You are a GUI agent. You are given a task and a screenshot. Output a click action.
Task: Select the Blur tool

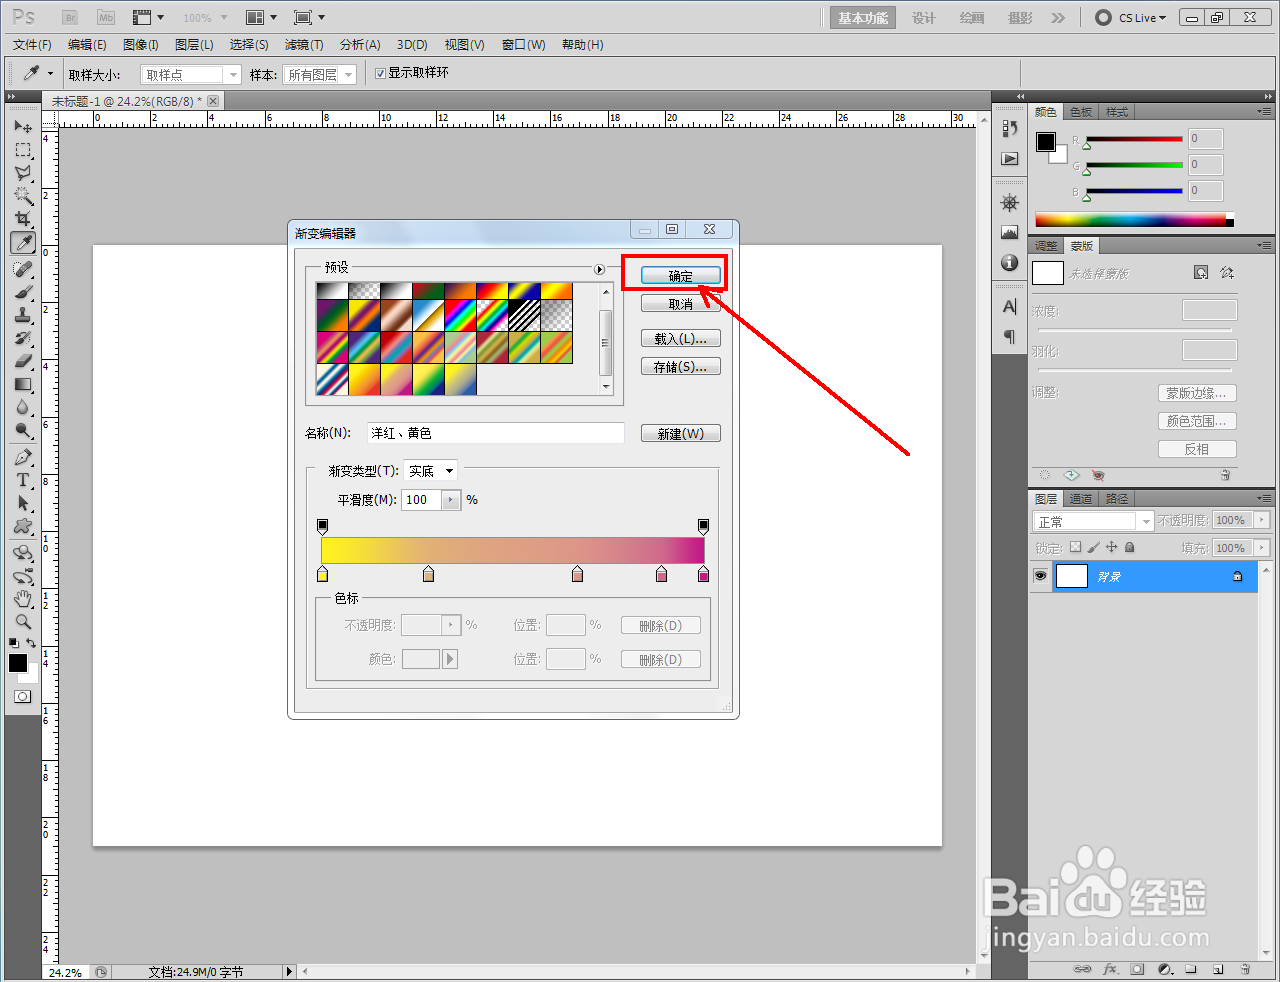(x=23, y=407)
